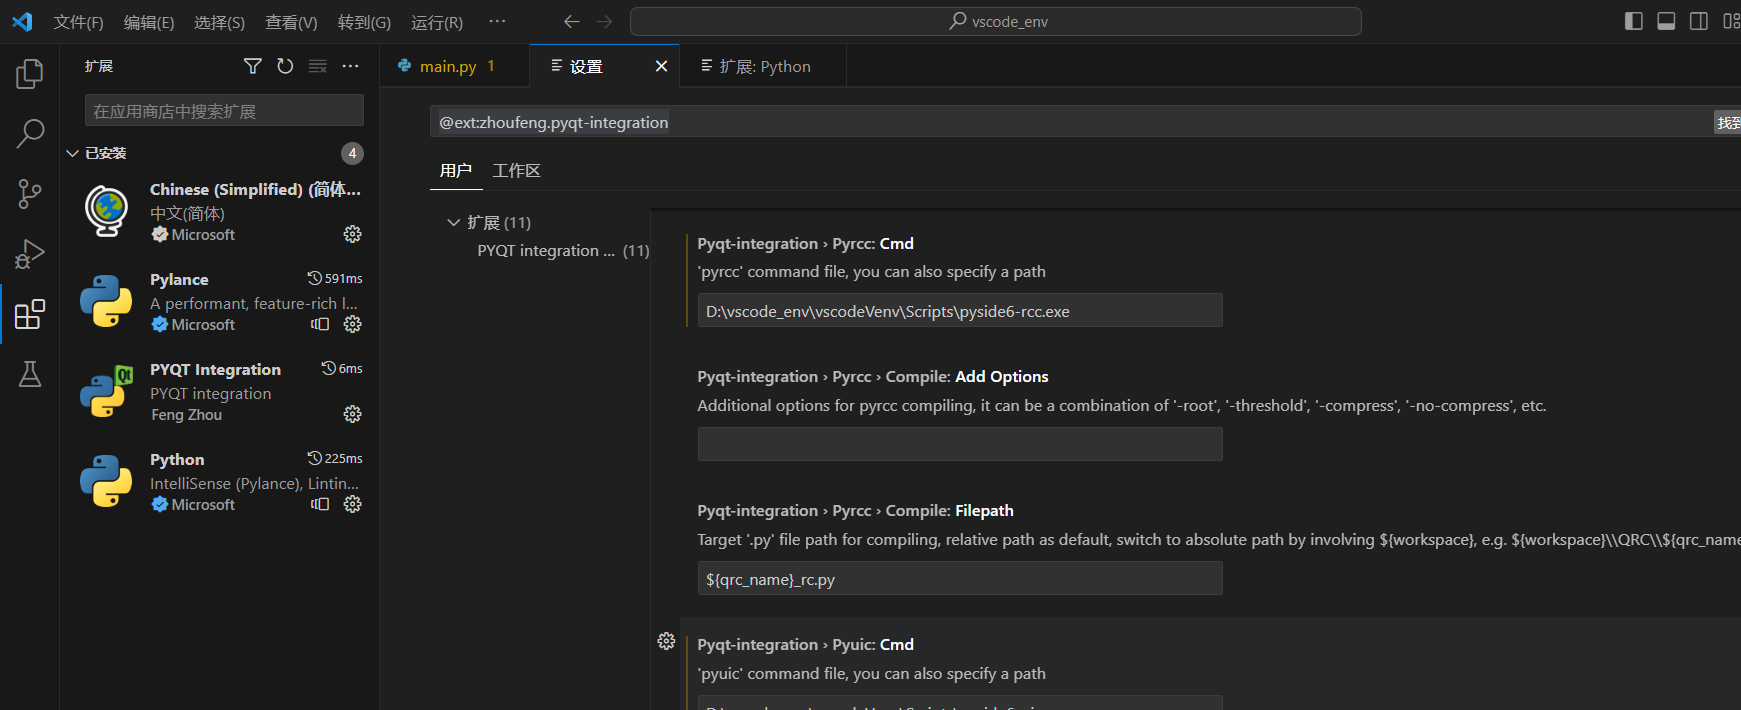Open manage gear for Pylance extension
Screen dimensions: 1741x710
(352, 324)
